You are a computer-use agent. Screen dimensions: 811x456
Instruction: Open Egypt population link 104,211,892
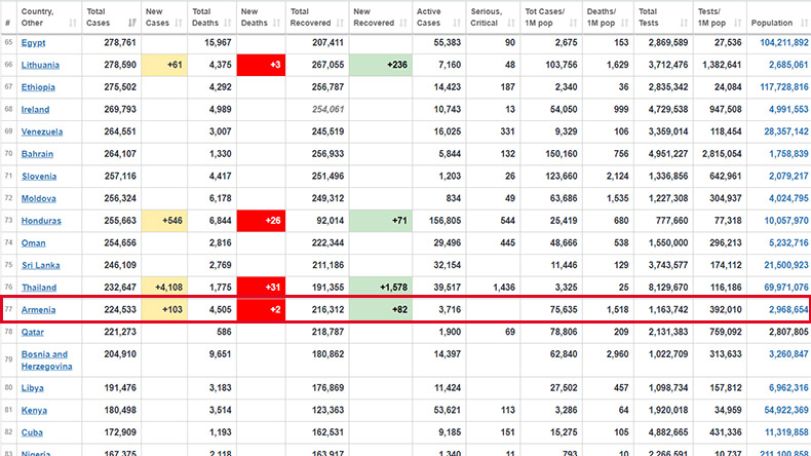[784, 42]
